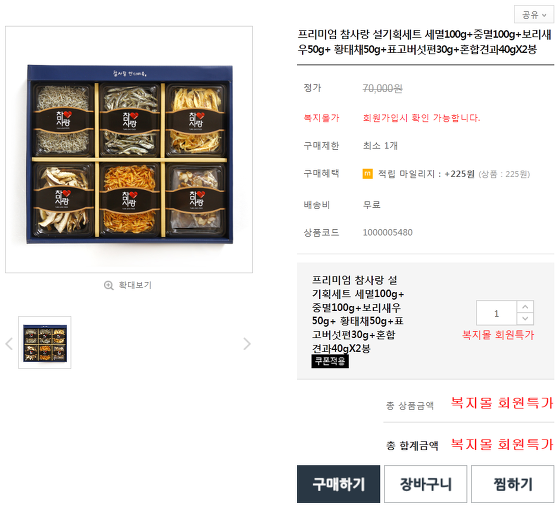Click the 찜하기 wishlist button
The width and height of the screenshot is (560, 508).
tap(512, 484)
